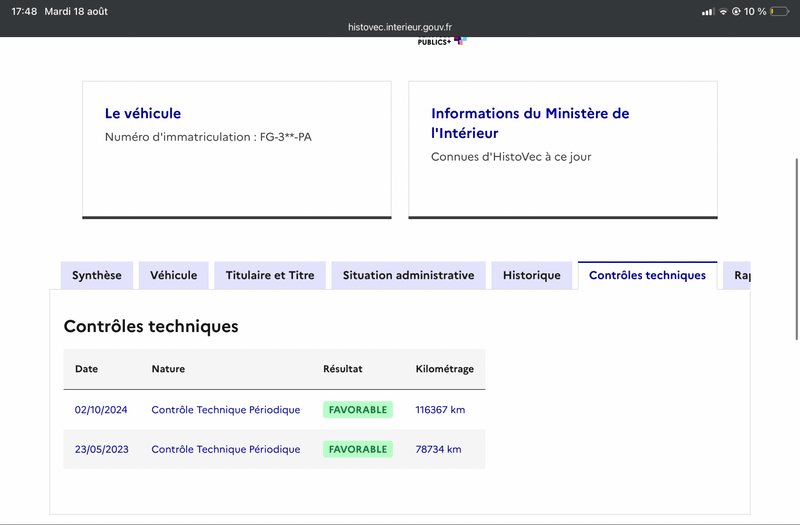This screenshot has height=525, width=800.
Task: Click Contrôle Technique Périodique in 02/10/2024 row
Action: pos(226,410)
